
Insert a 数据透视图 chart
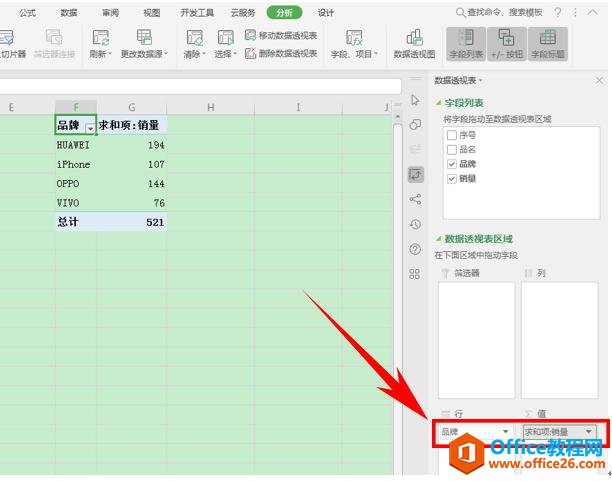(415, 44)
